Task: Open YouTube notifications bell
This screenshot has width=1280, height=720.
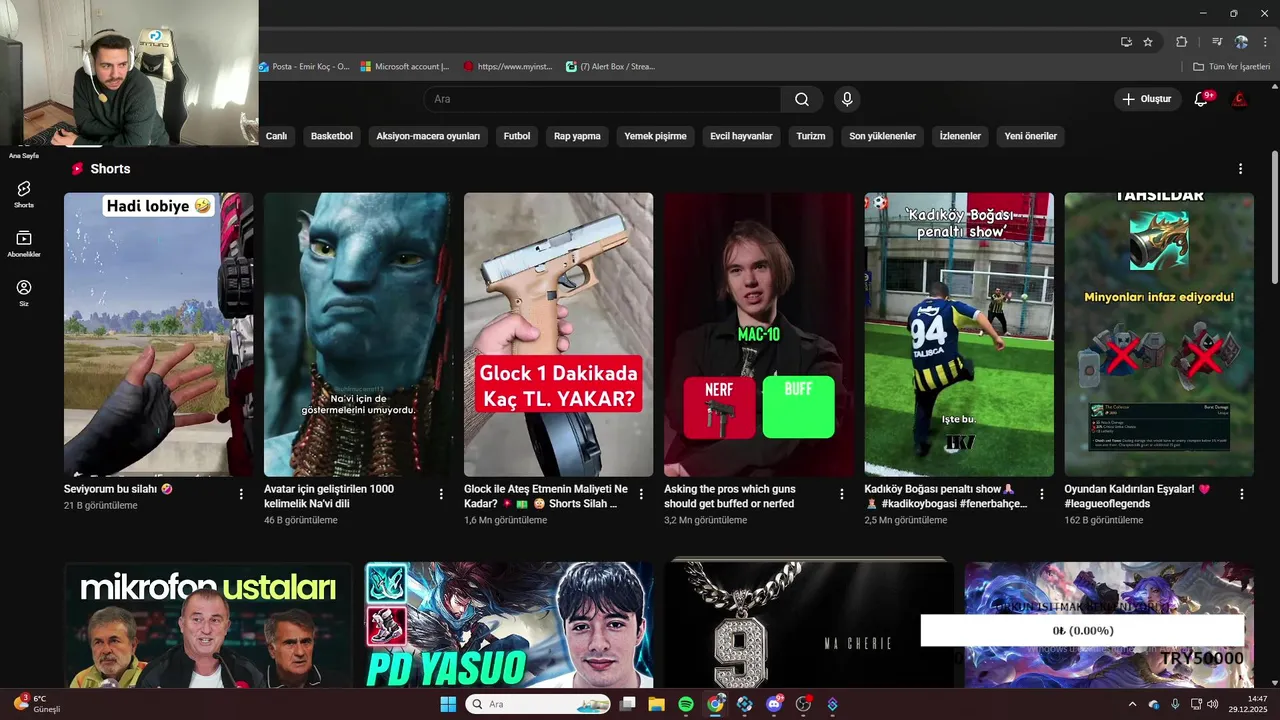Action: tap(1202, 99)
